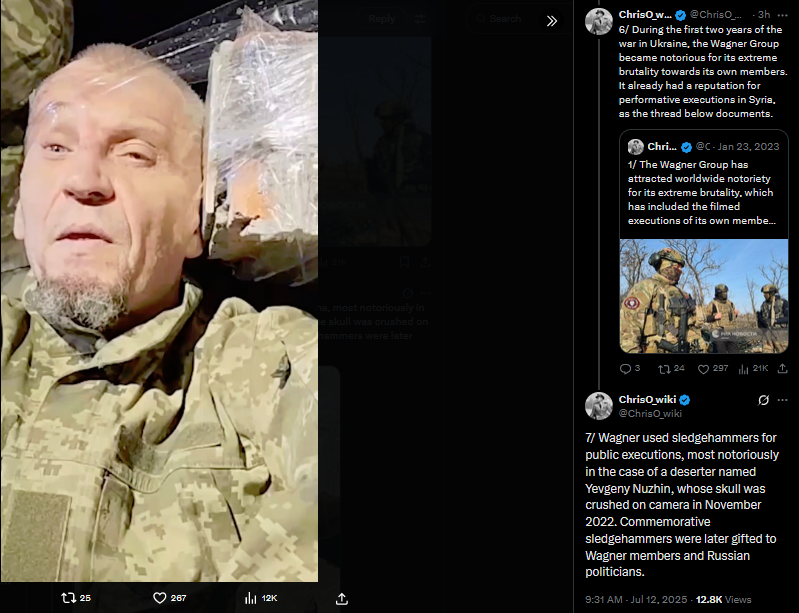Like the tweet with 297 likes
799x613 pixels.
(712, 368)
